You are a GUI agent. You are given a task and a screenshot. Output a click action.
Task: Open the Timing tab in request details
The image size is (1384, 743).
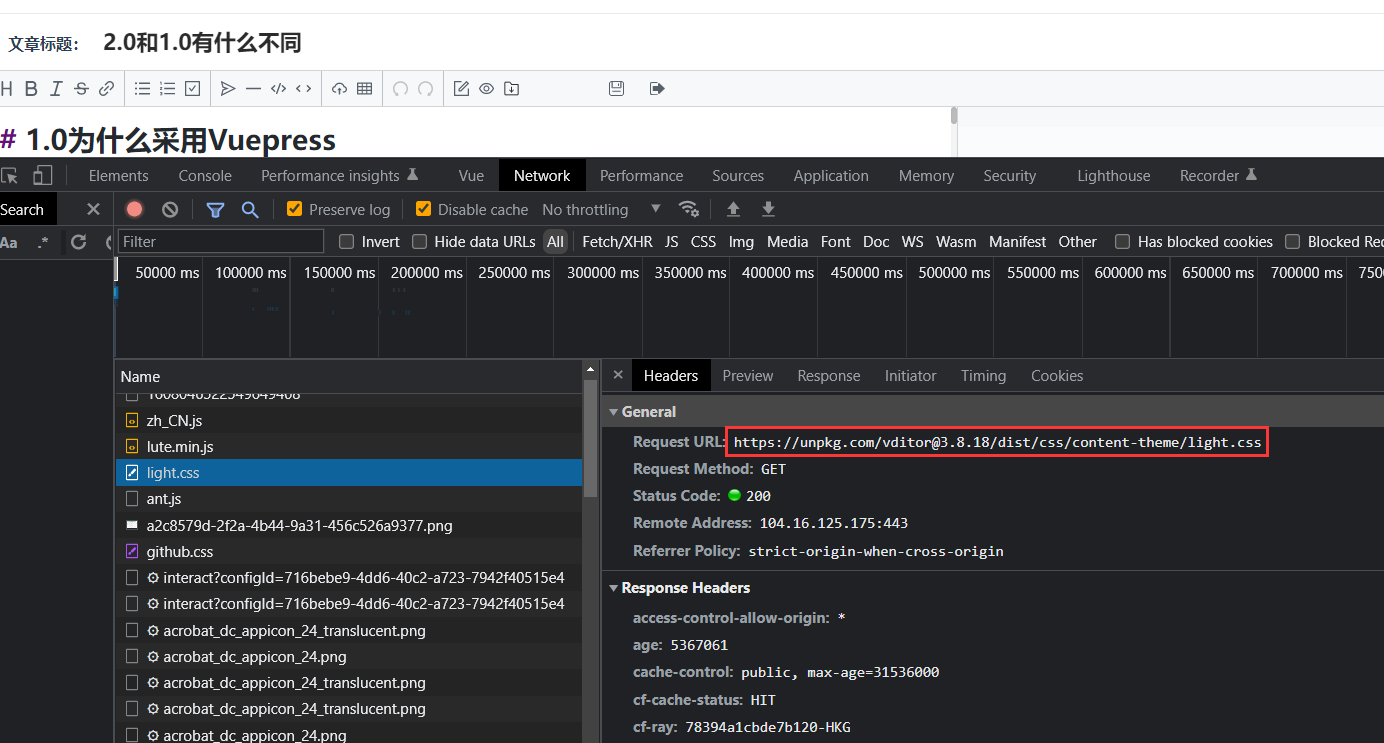click(983, 376)
